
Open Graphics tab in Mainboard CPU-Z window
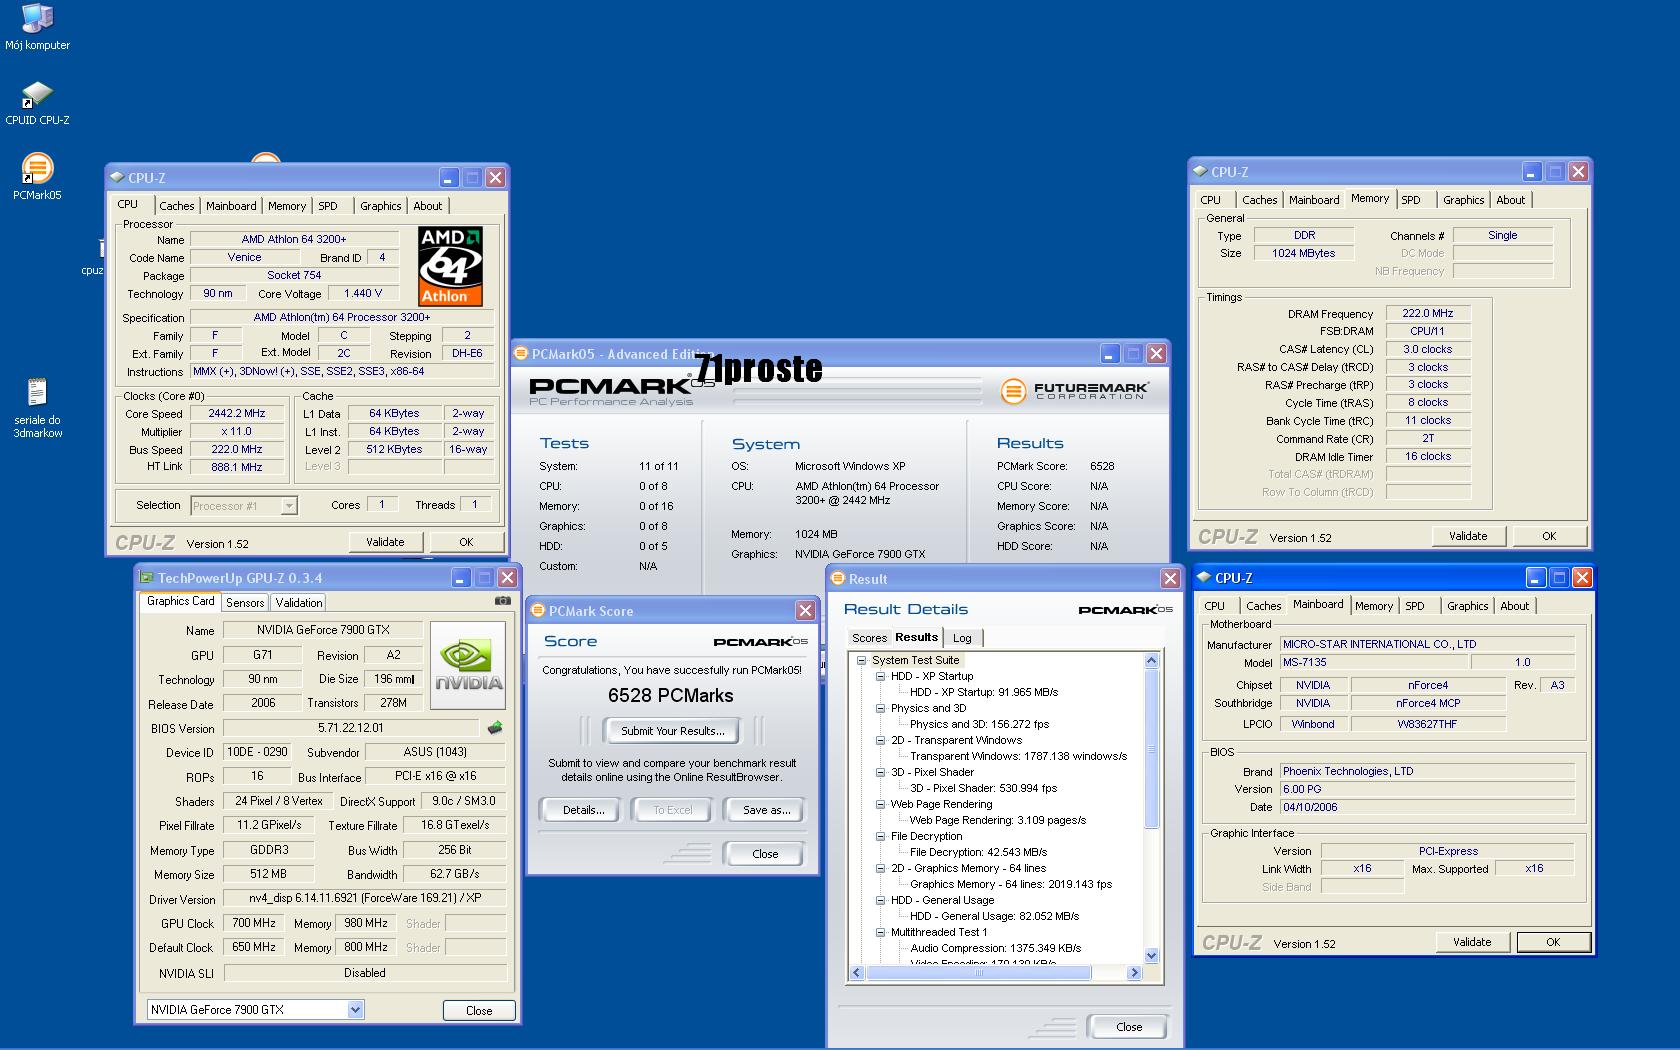pos(1467,606)
